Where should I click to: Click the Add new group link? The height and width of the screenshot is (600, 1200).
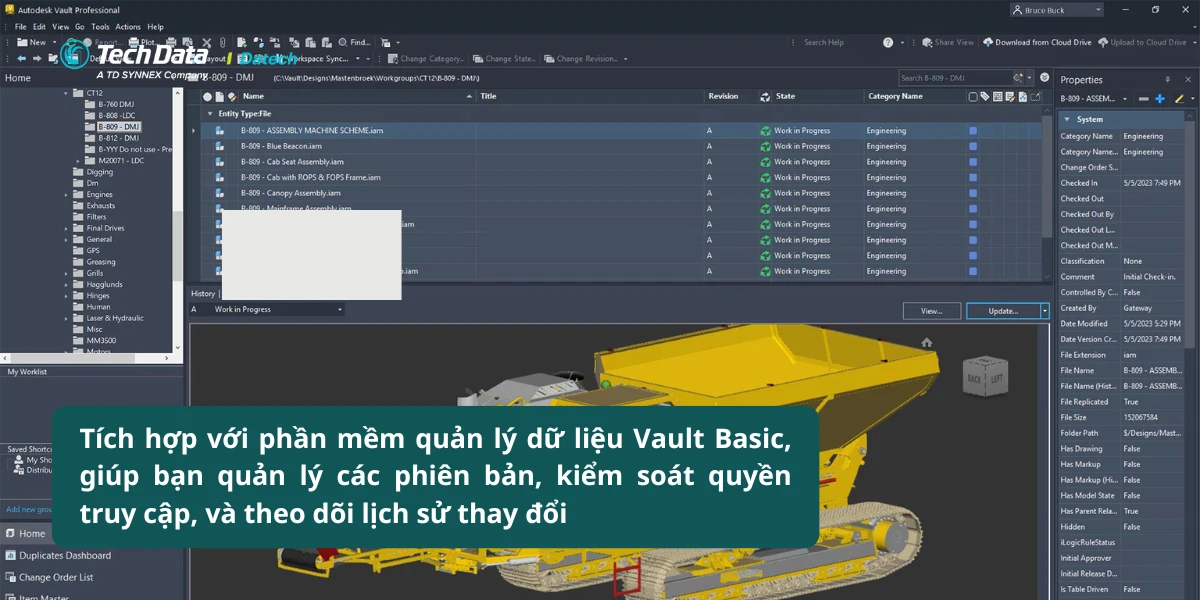pyautogui.click(x=28, y=509)
